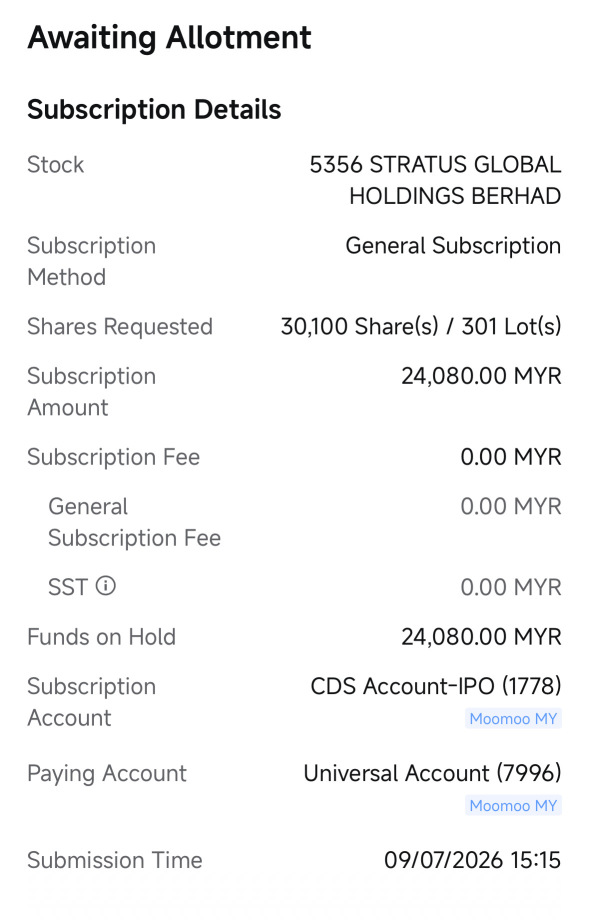Tap the SST 0.00 MYR amount
The image size is (589, 920).
click(x=510, y=587)
